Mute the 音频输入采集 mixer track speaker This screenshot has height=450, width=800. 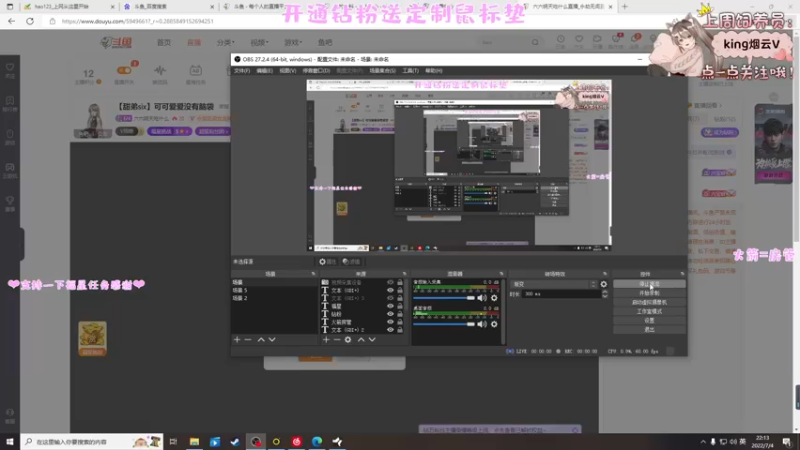tap(482, 298)
